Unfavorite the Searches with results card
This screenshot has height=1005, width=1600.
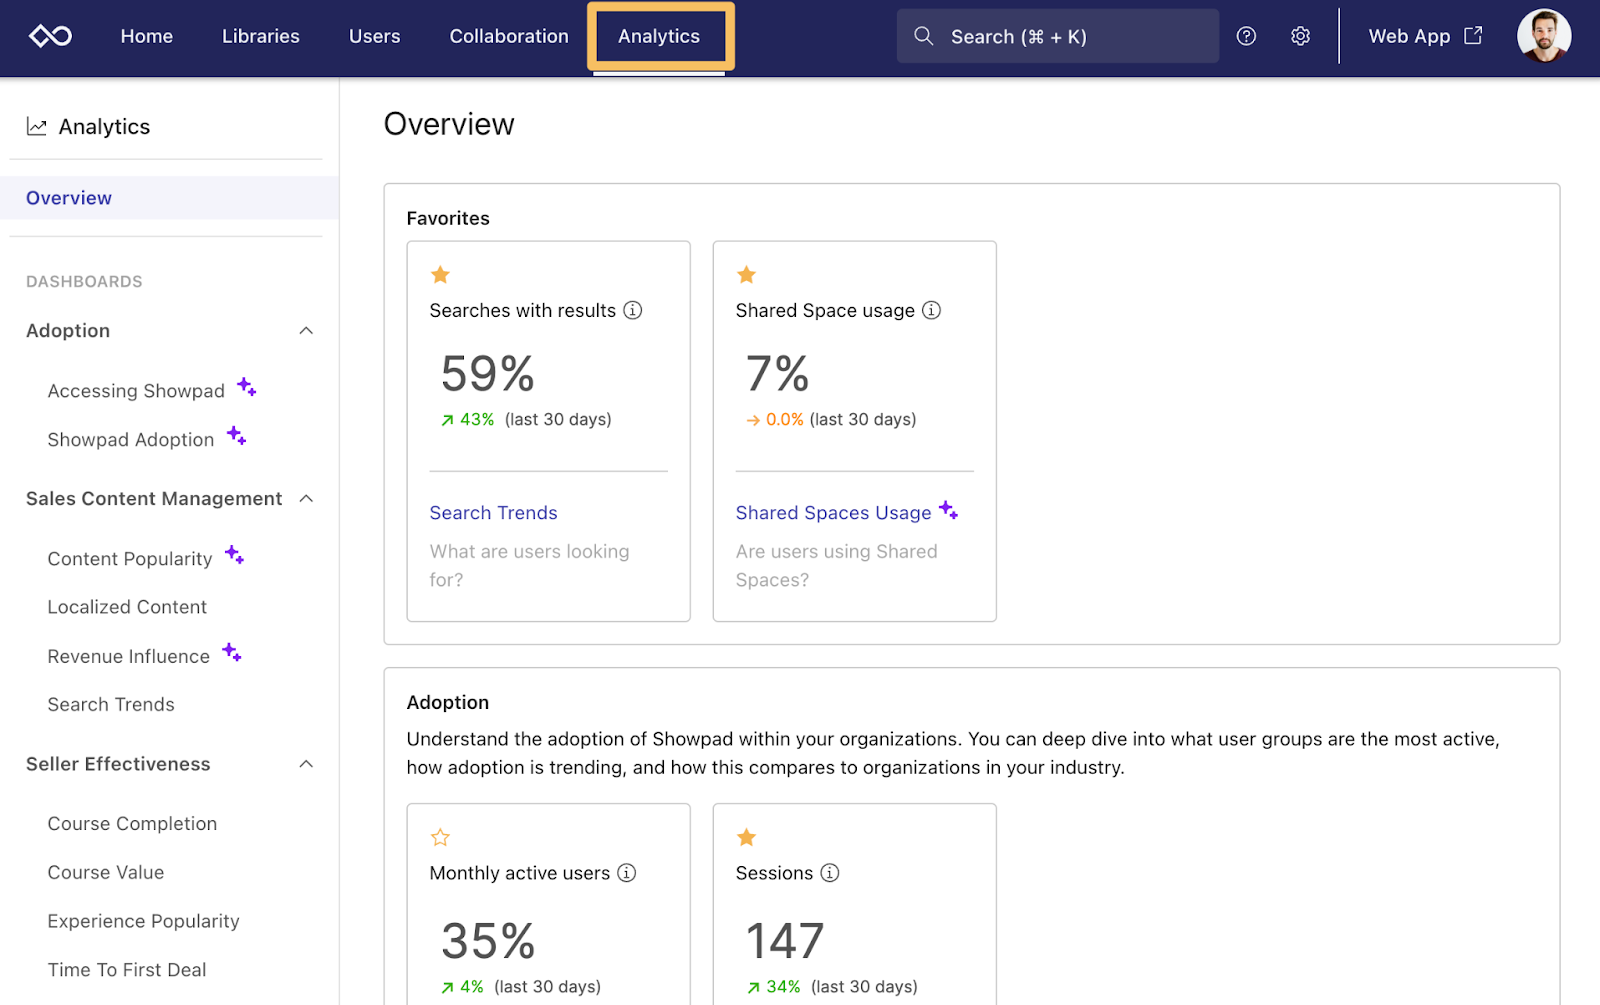coord(440,274)
